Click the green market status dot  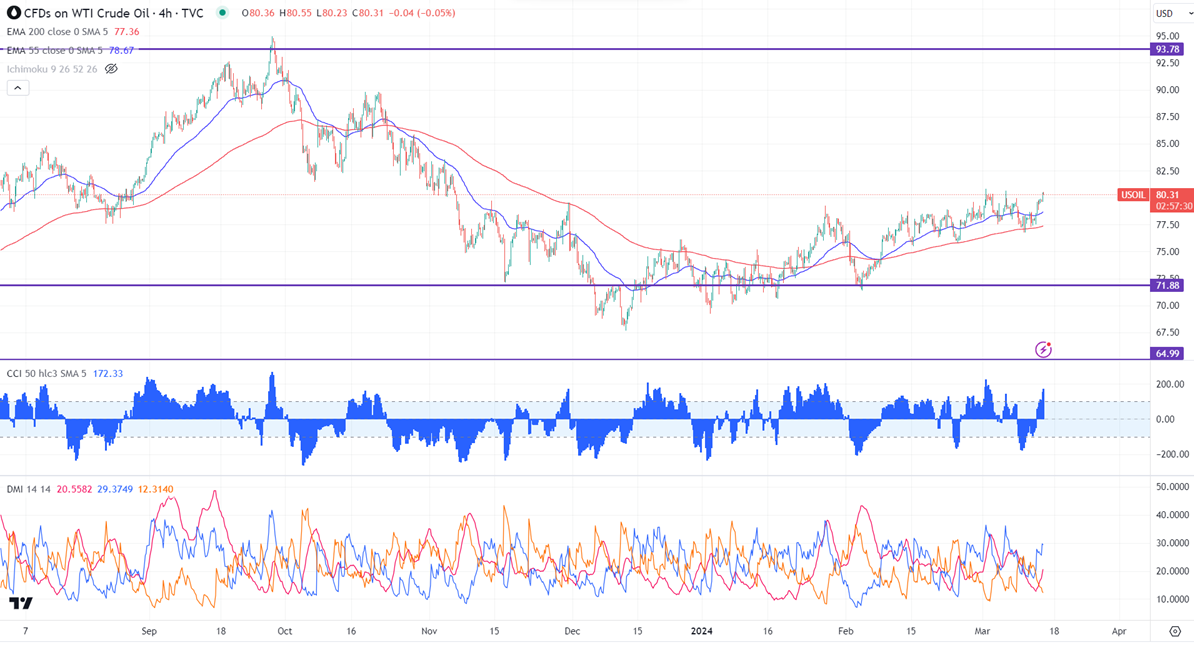222,13
